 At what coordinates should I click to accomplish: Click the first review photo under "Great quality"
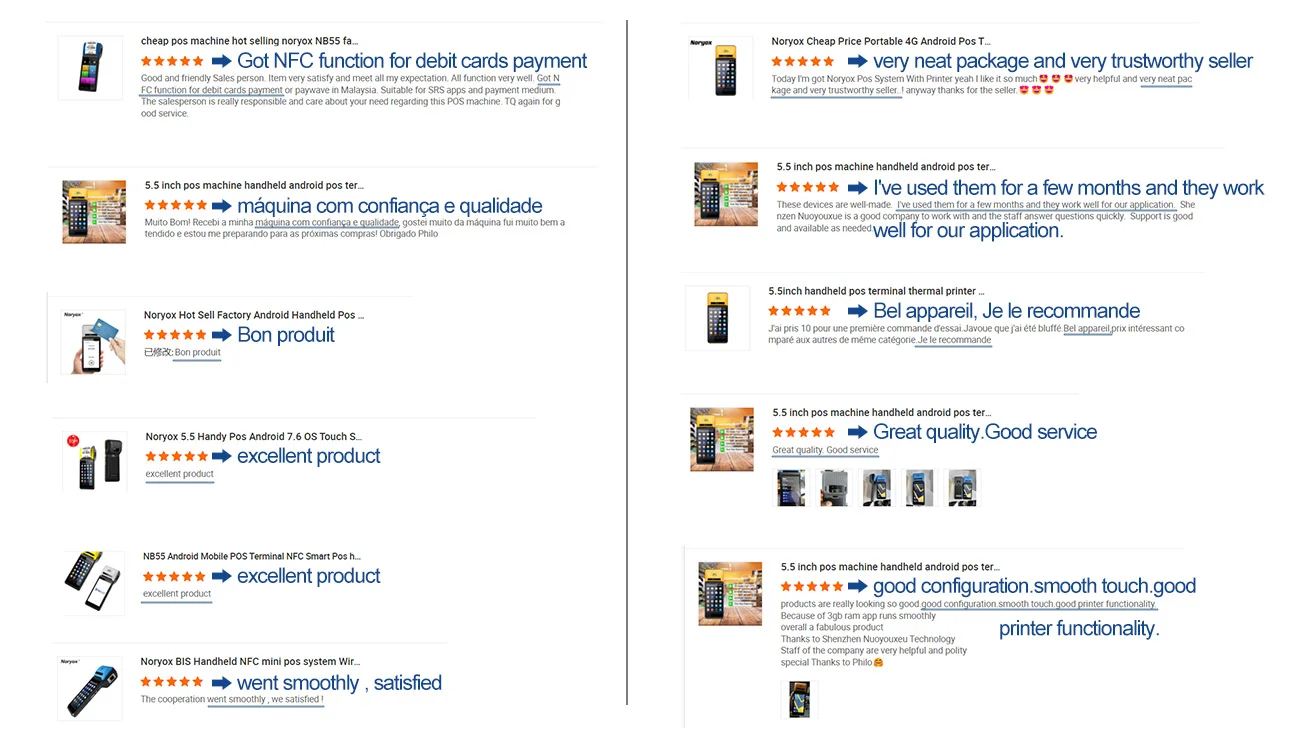pyautogui.click(x=791, y=488)
